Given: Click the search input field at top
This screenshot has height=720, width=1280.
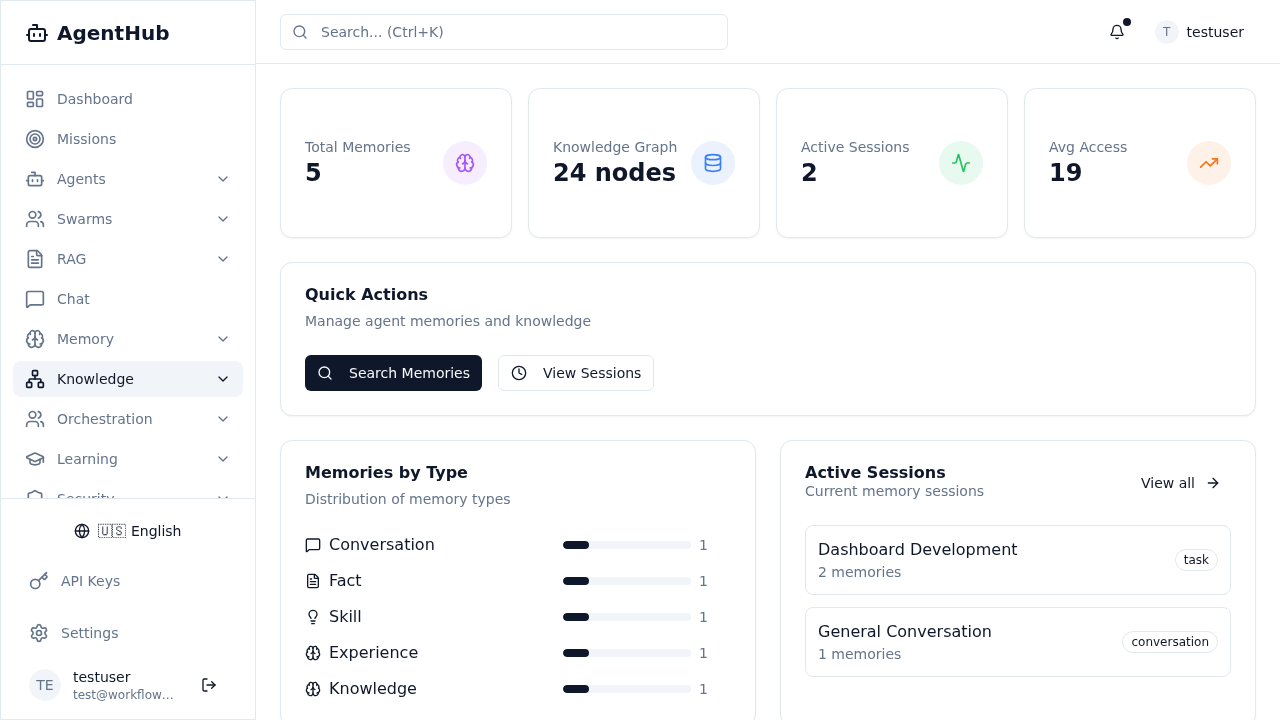Looking at the screenshot, I should coord(503,32).
